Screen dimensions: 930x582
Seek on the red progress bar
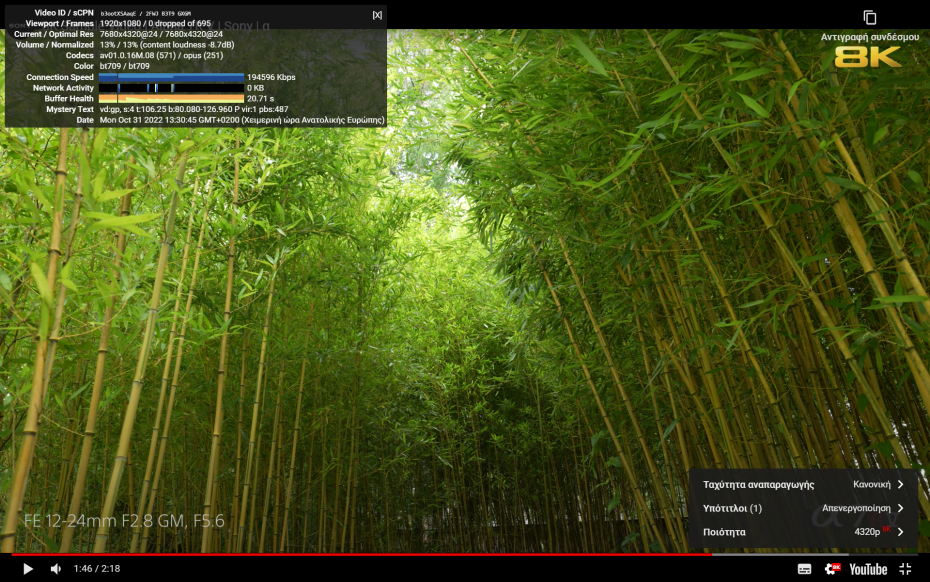pyautogui.click(x=362, y=555)
